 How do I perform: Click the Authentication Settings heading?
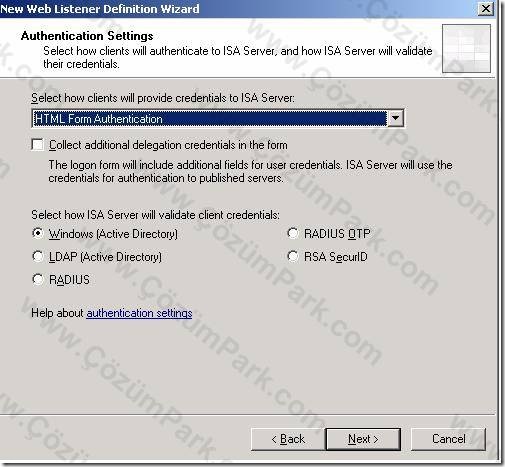(87, 36)
